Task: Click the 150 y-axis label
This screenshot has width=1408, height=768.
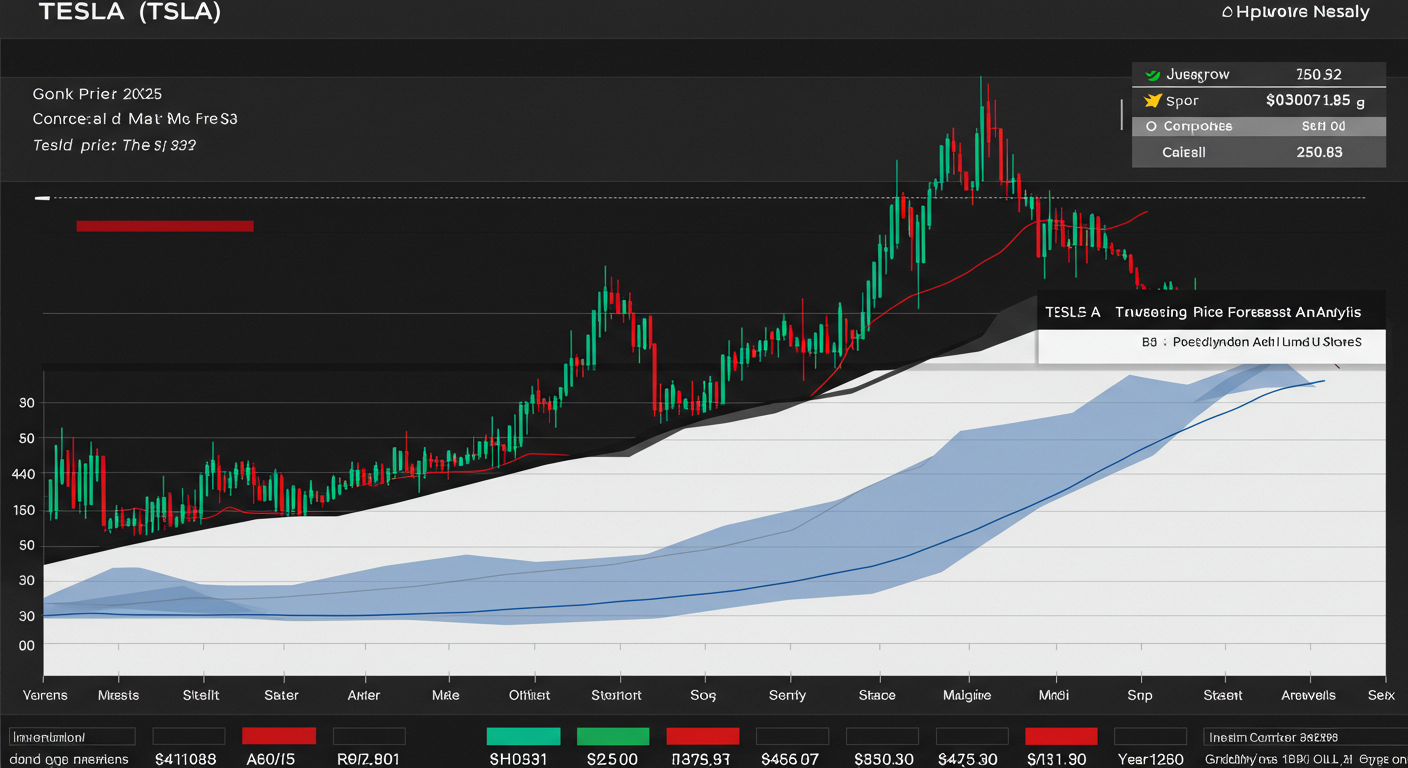Action: [x=25, y=510]
